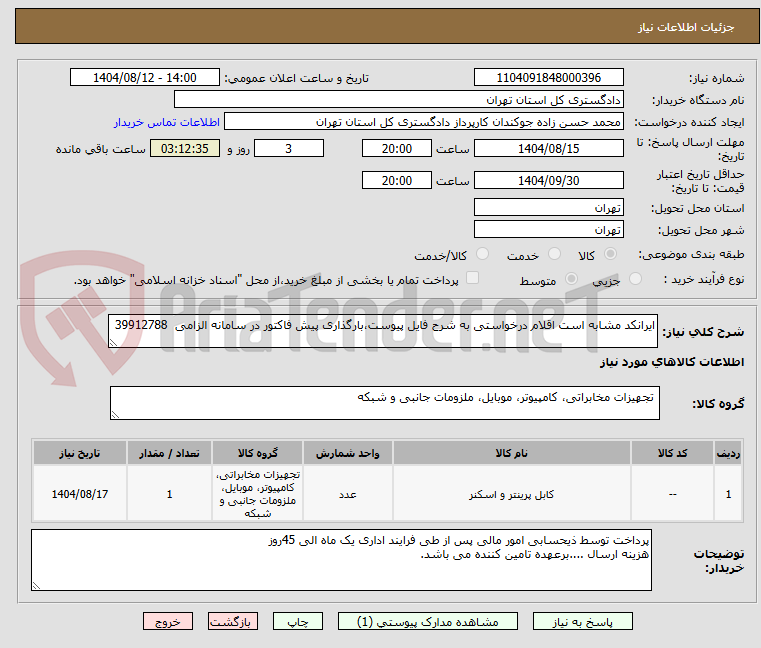Click the ایجاد کننده درخواست field

tap(424, 122)
